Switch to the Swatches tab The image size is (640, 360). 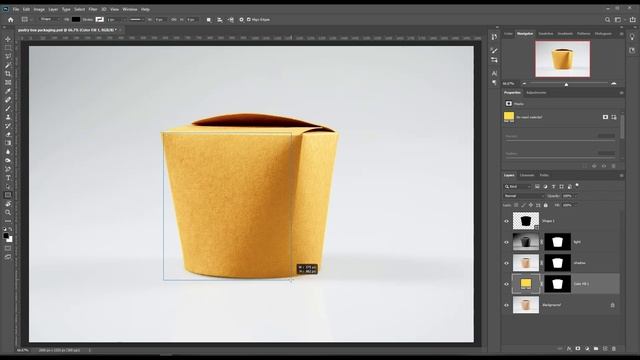pyautogui.click(x=545, y=34)
